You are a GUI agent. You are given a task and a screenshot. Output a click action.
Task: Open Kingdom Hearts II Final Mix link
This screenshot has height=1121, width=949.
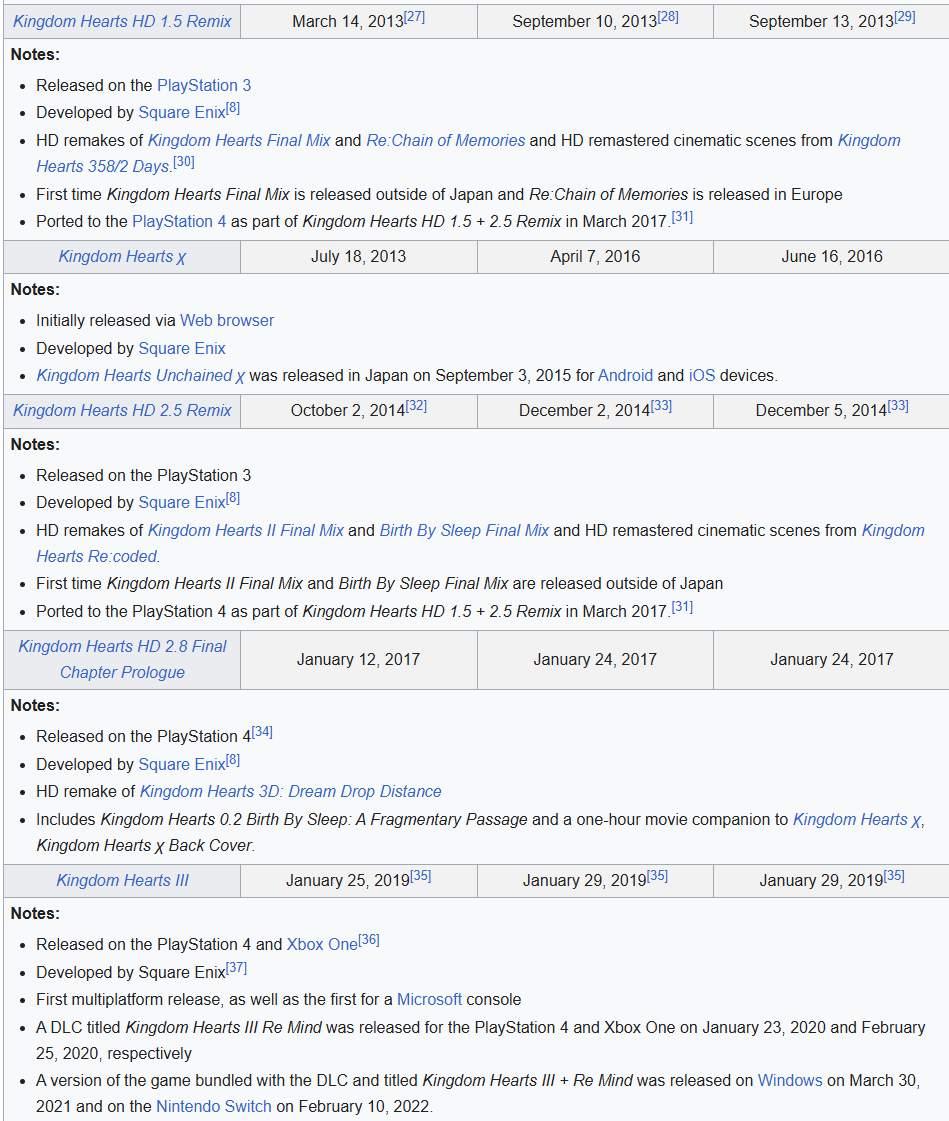[x=246, y=531]
